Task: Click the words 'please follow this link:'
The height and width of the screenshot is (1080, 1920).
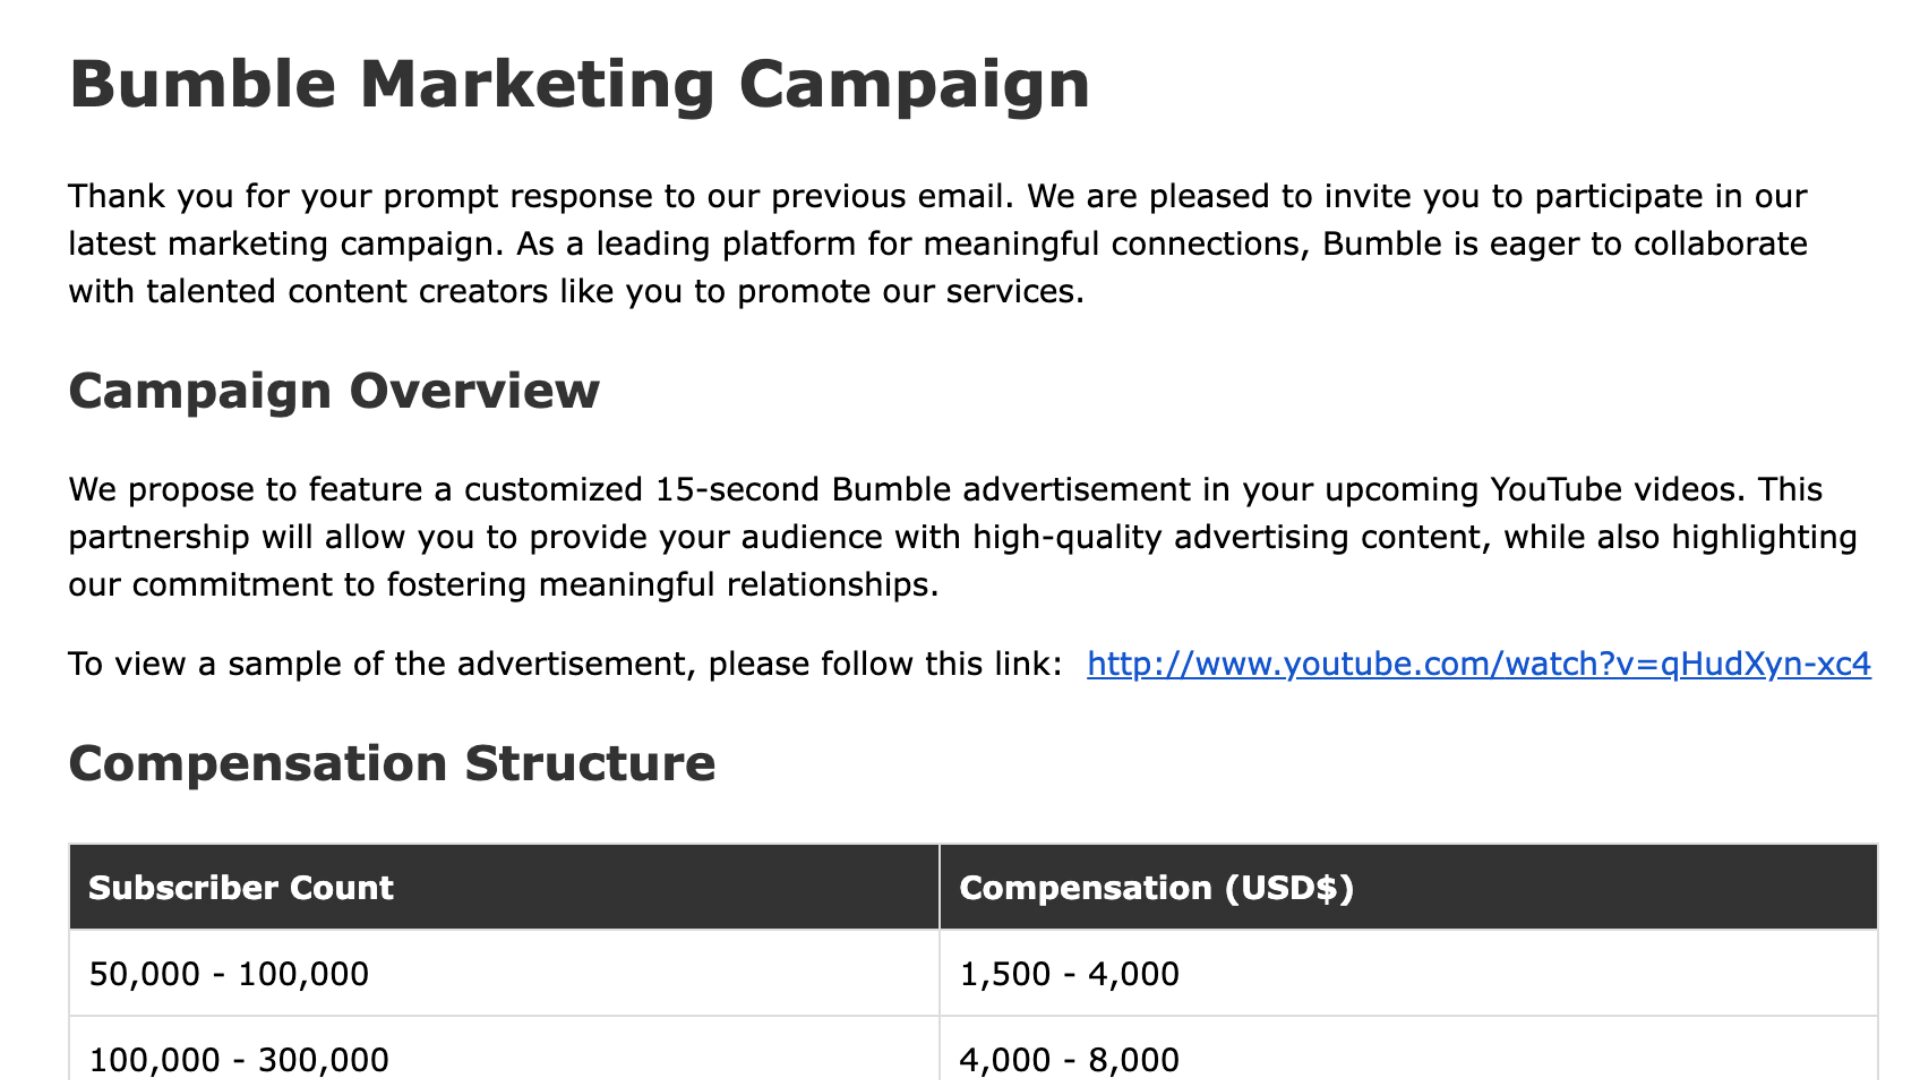Action: (x=885, y=664)
